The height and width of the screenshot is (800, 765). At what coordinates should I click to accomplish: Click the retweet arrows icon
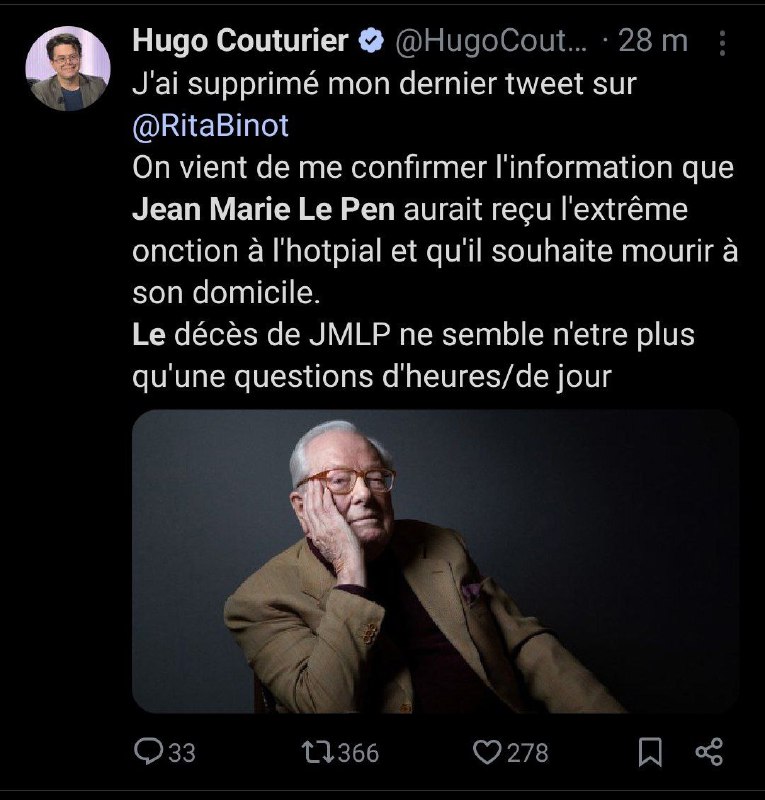coord(318,752)
